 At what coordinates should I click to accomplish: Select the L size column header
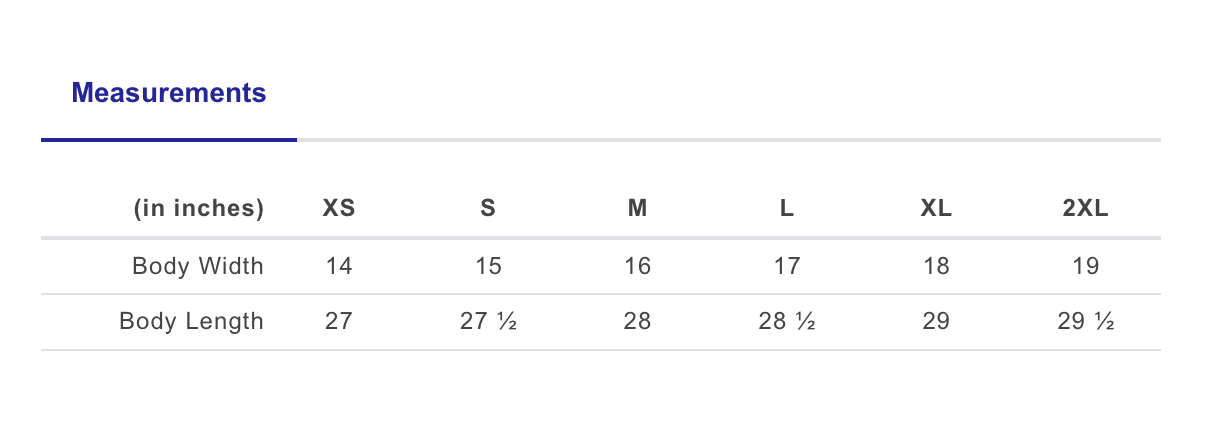tap(787, 209)
